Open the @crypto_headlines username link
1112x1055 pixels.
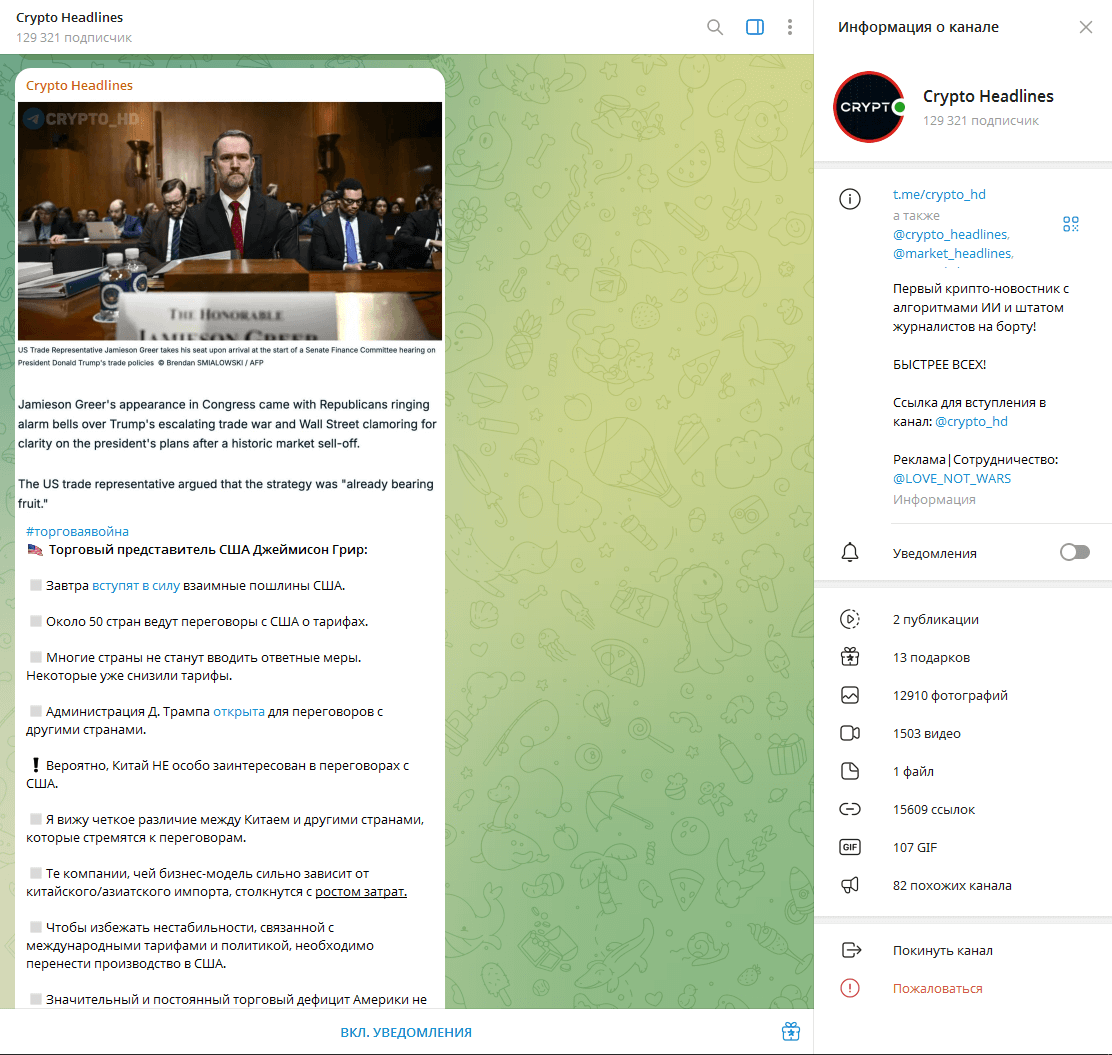click(950, 234)
